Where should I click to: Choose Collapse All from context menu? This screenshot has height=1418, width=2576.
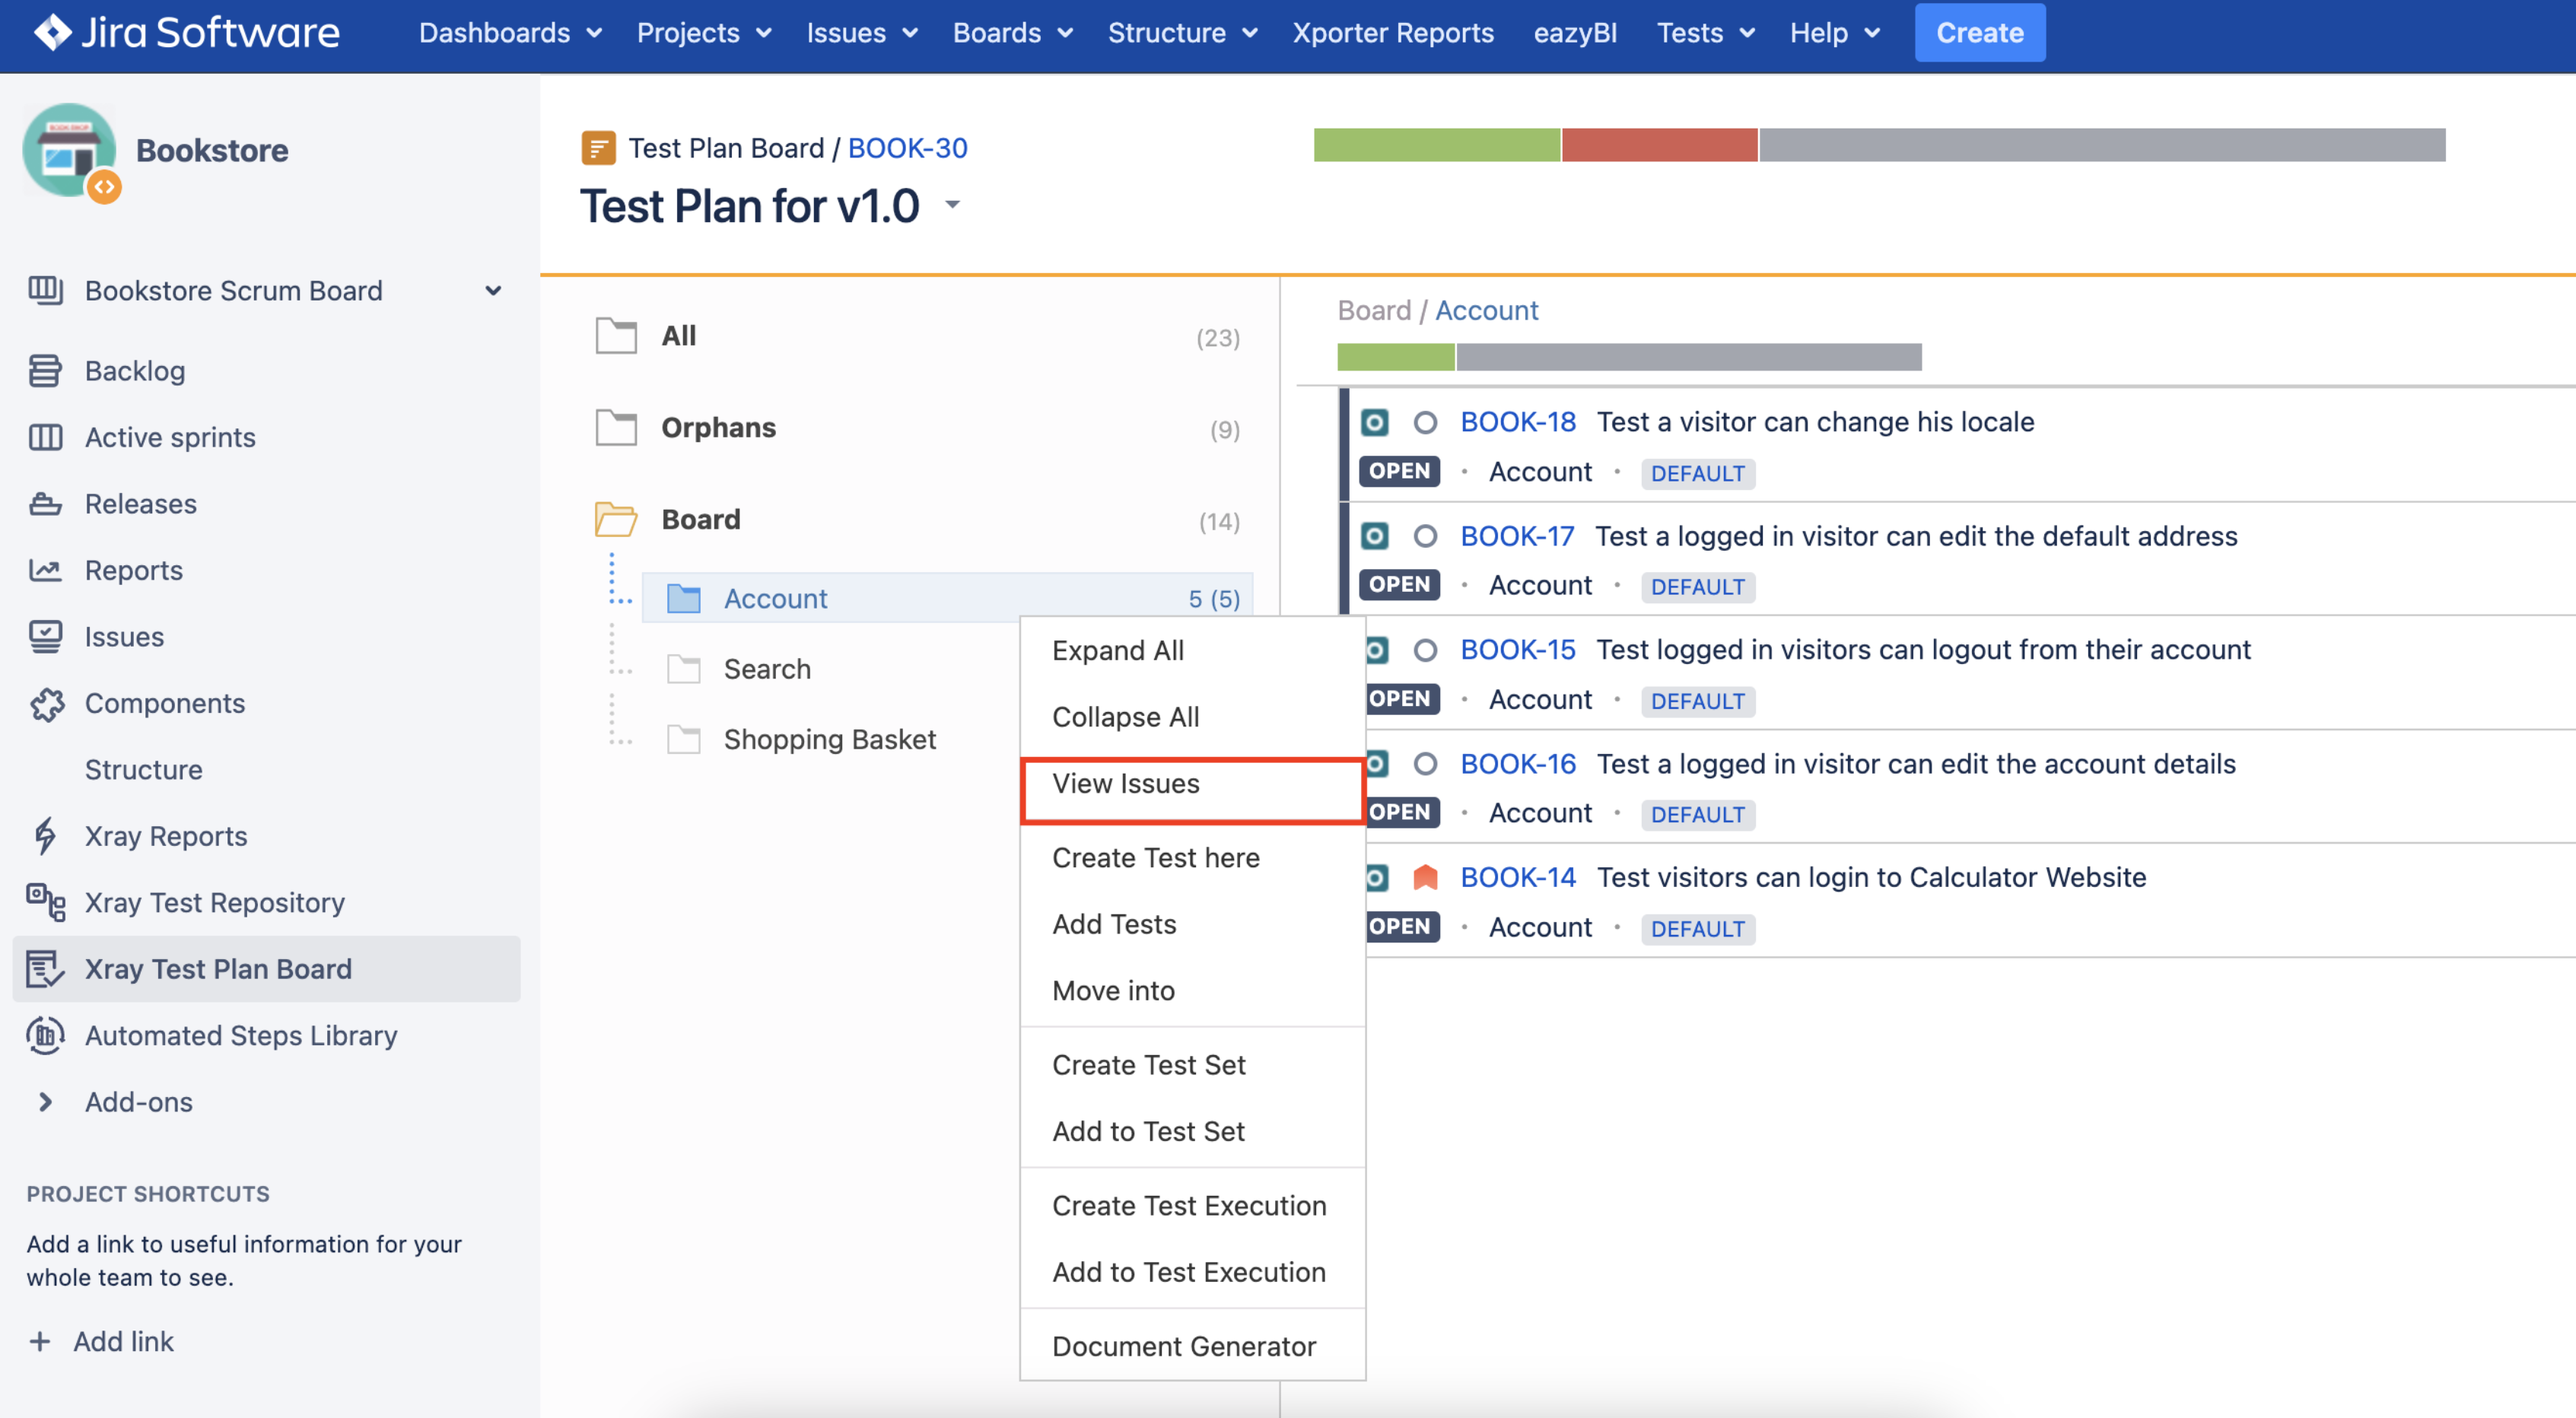[x=1192, y=717]
